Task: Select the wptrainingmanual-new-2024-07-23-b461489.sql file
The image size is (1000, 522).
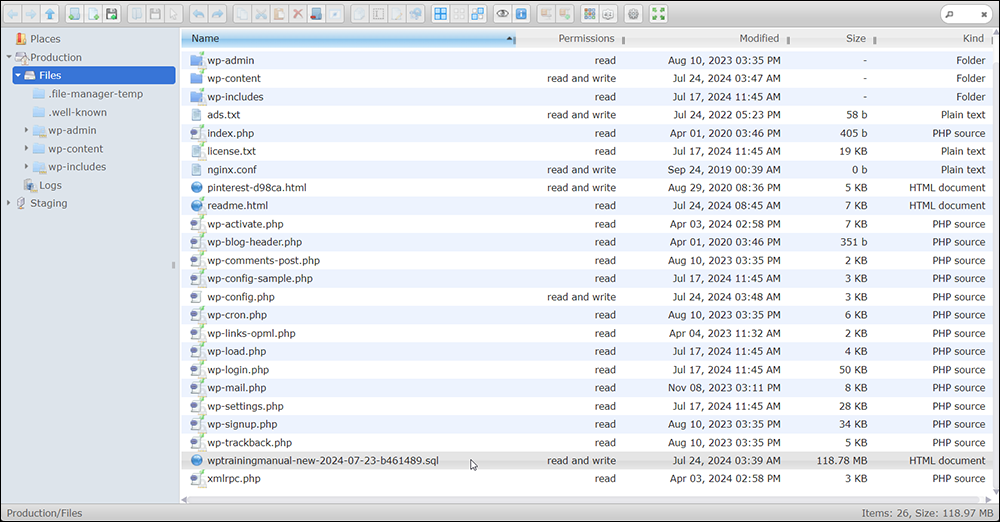Action: (587, 461)
